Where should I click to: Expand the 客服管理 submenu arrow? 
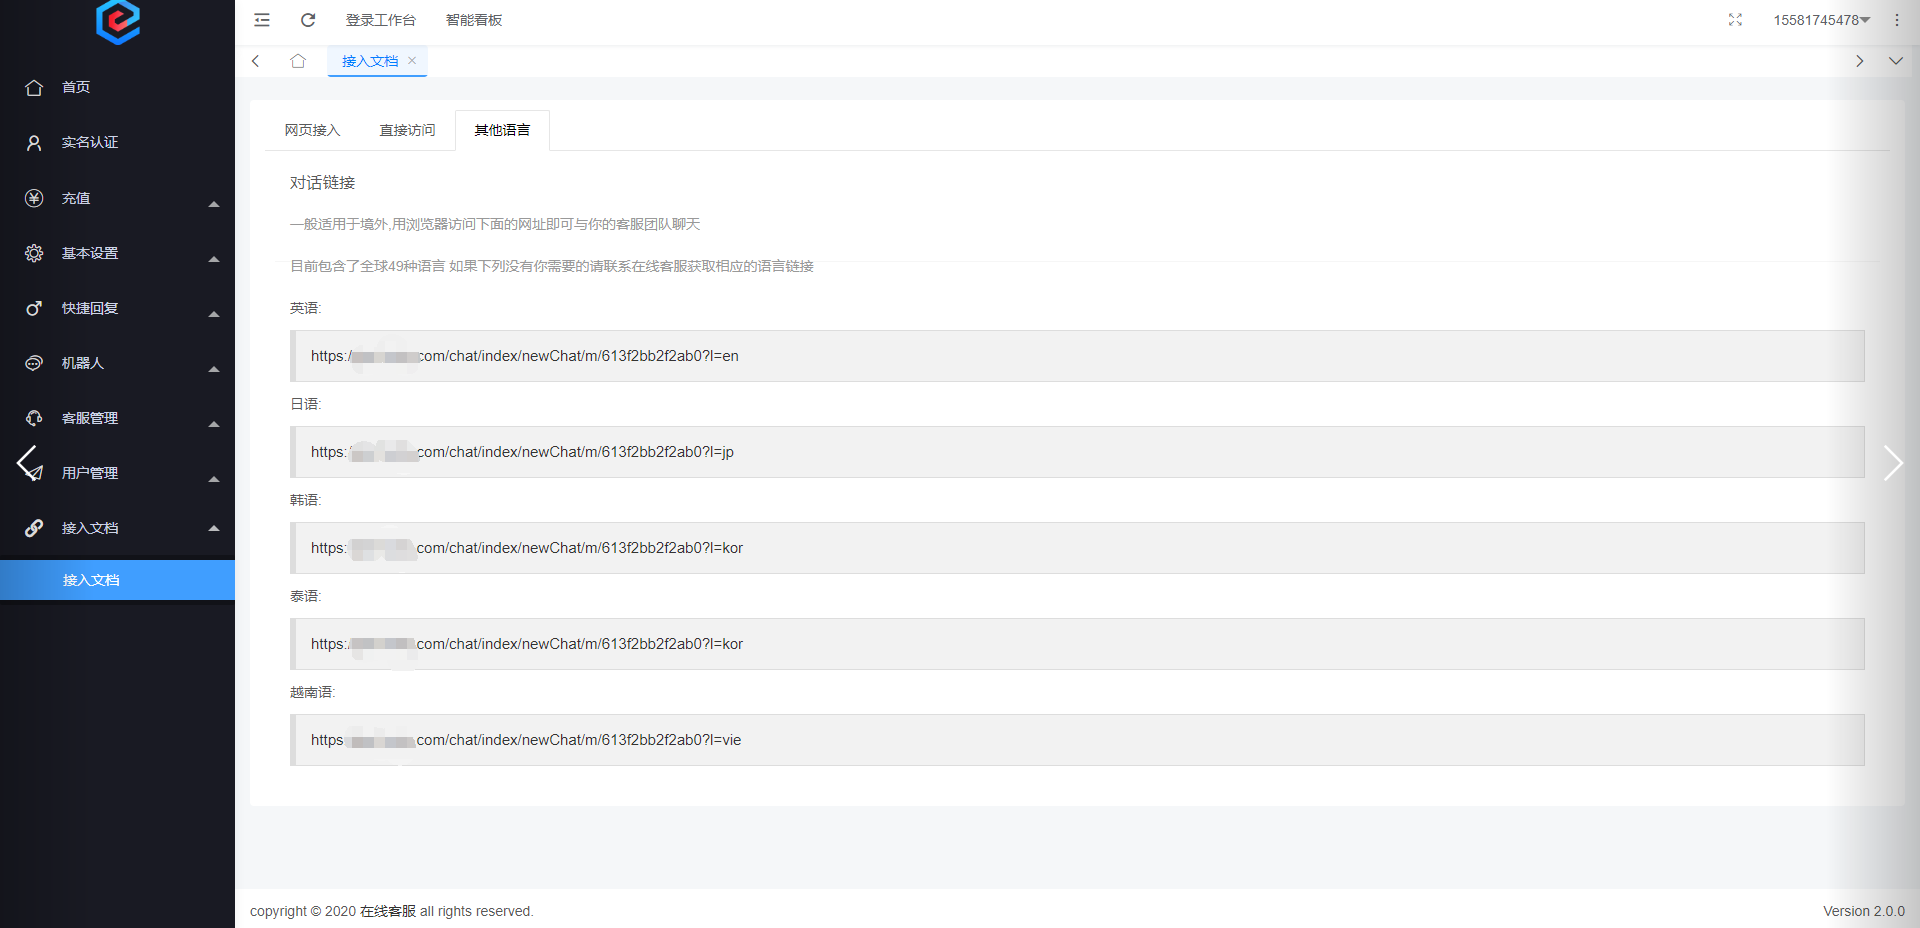click(x=214, y=424)
